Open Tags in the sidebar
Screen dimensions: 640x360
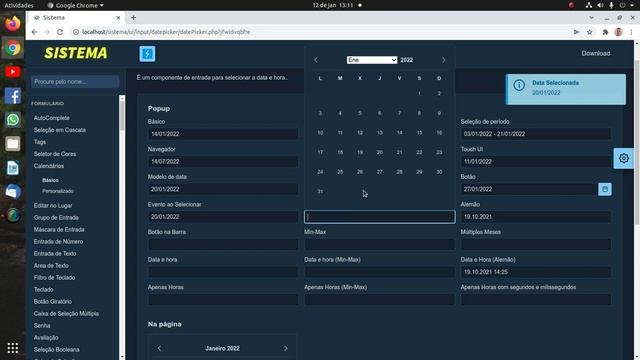click(x=40, y=142)
